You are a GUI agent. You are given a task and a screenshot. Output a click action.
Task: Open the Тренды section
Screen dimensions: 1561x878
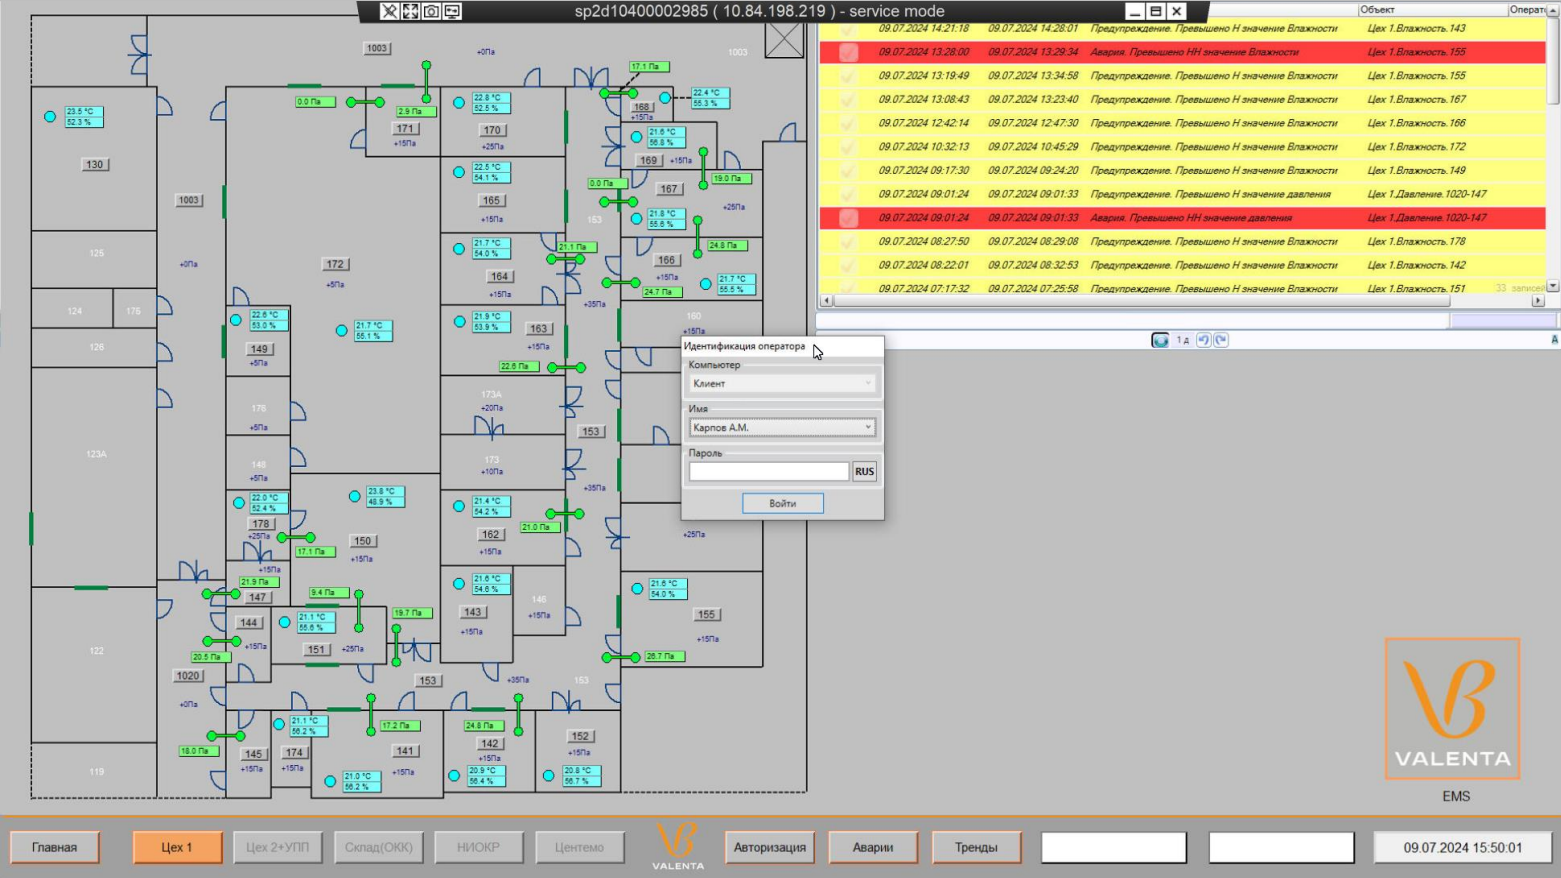tap(975, 847)
